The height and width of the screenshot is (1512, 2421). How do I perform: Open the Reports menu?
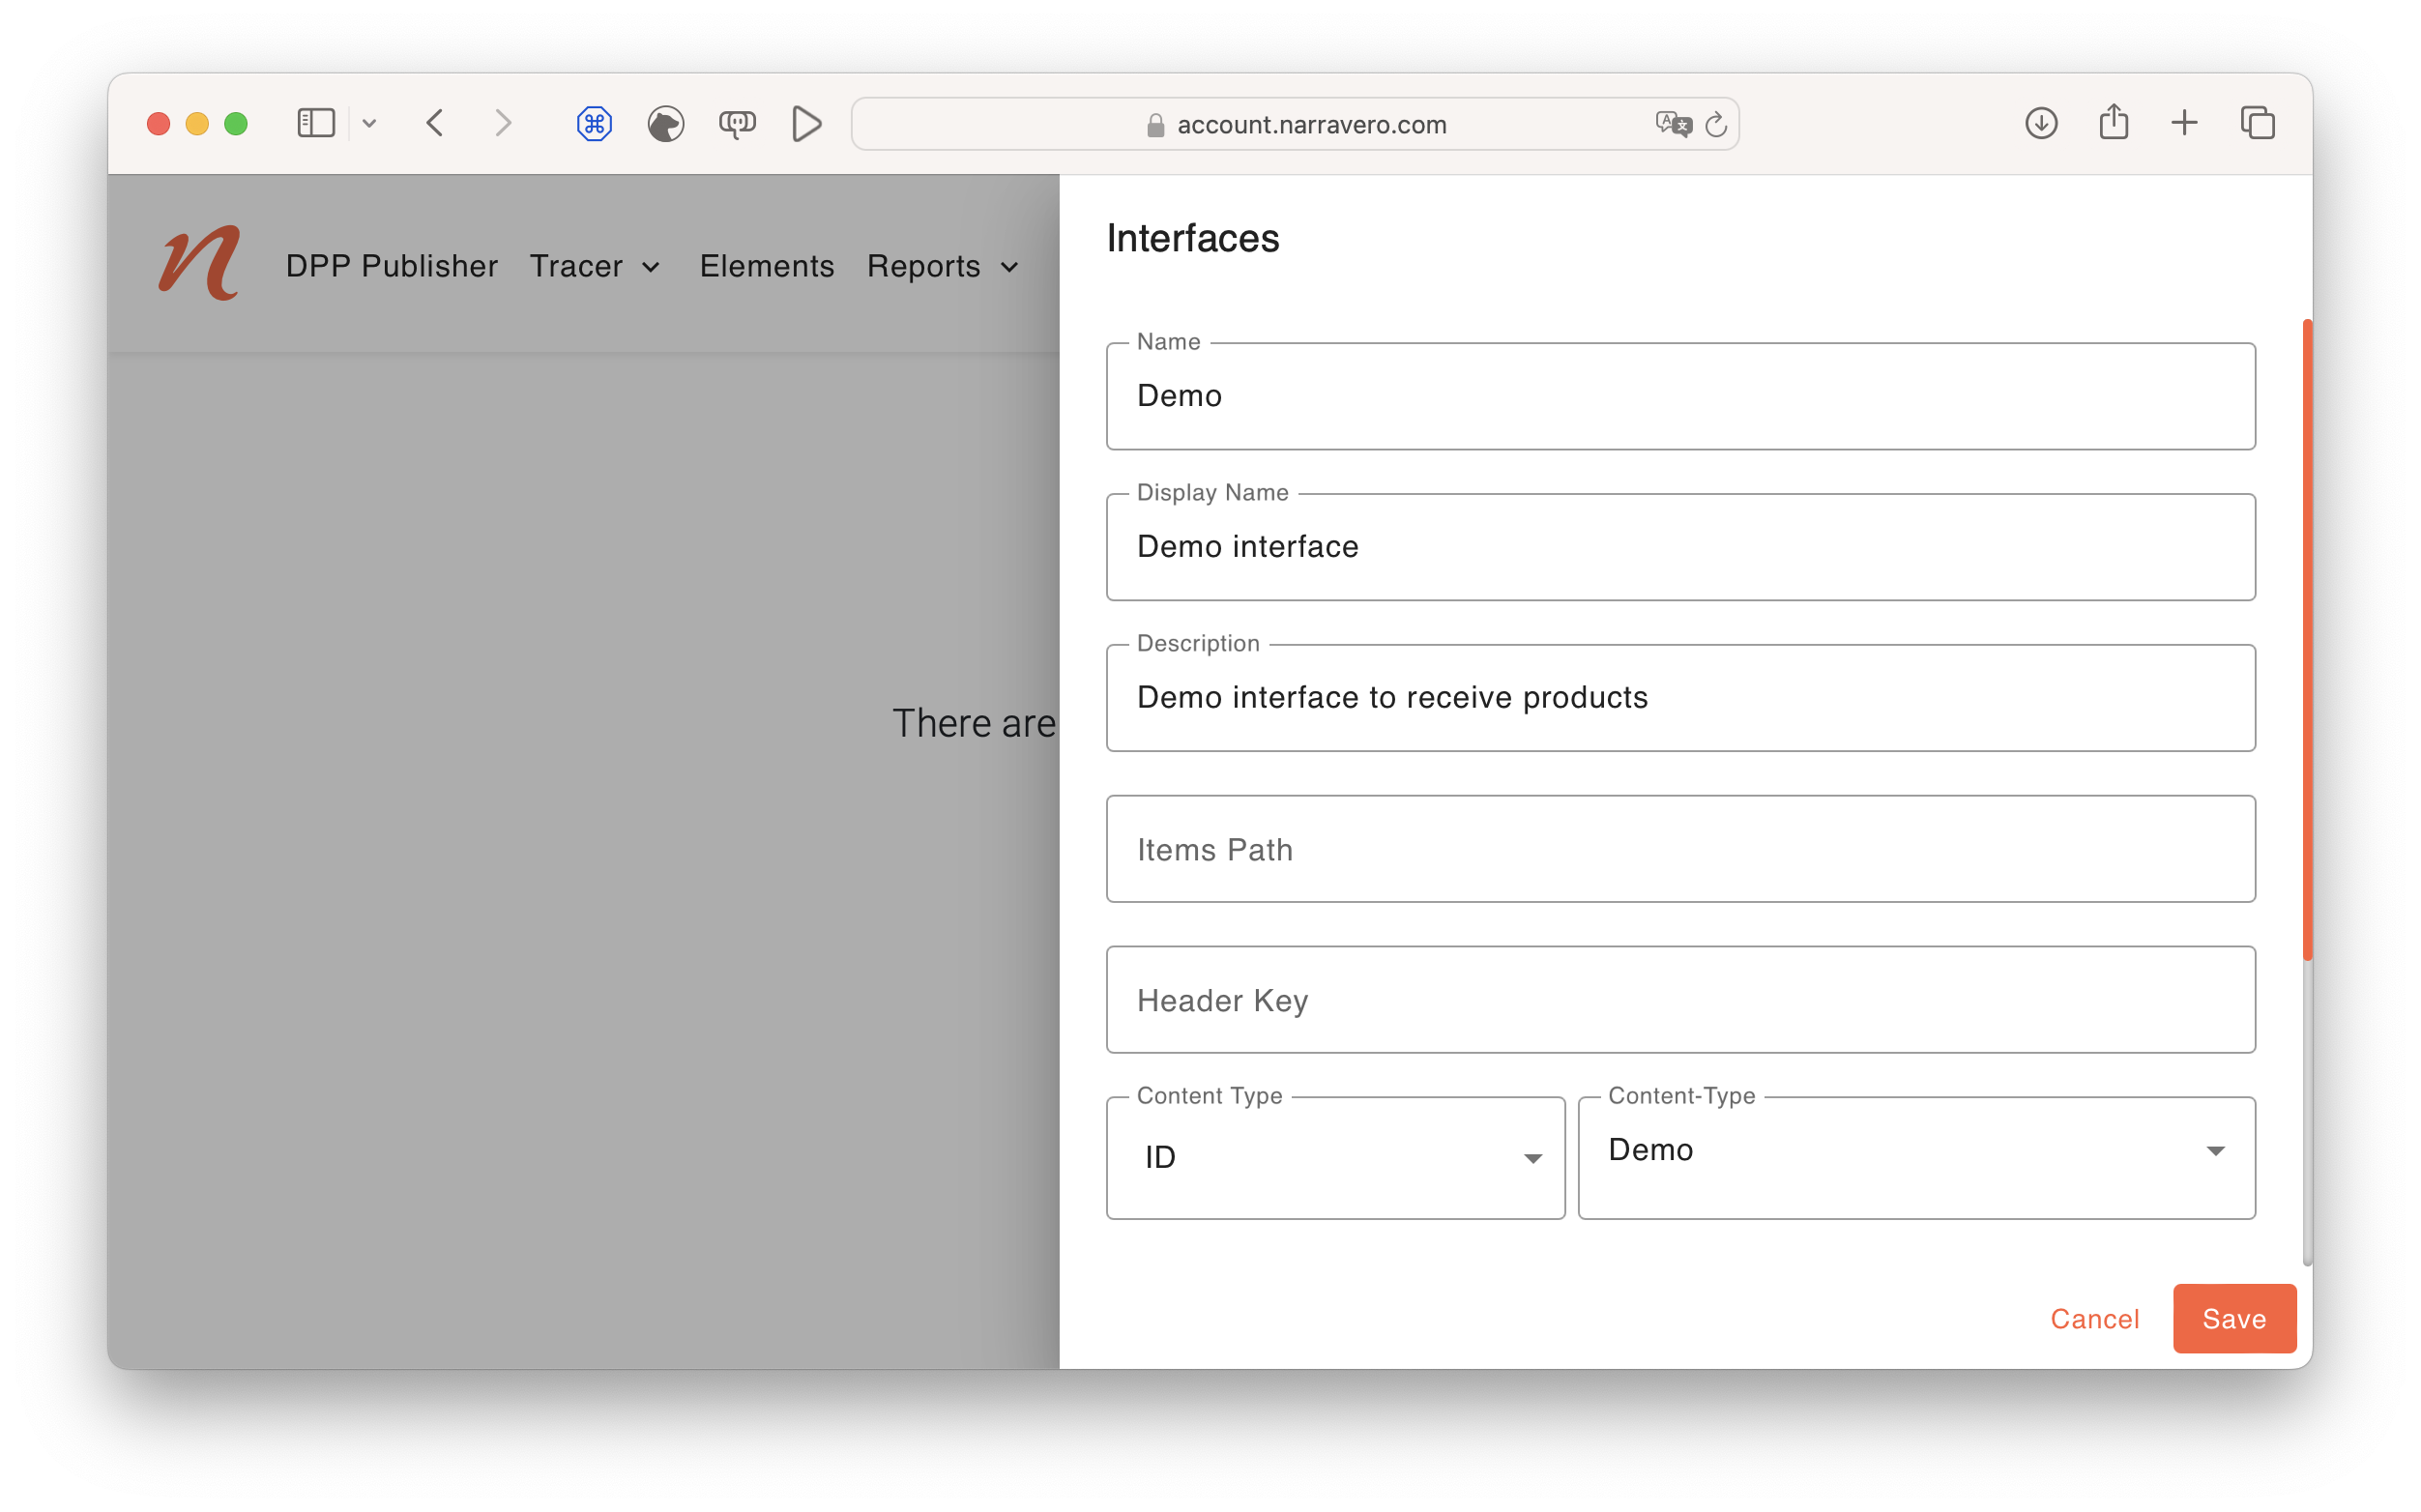coord(941,266)
